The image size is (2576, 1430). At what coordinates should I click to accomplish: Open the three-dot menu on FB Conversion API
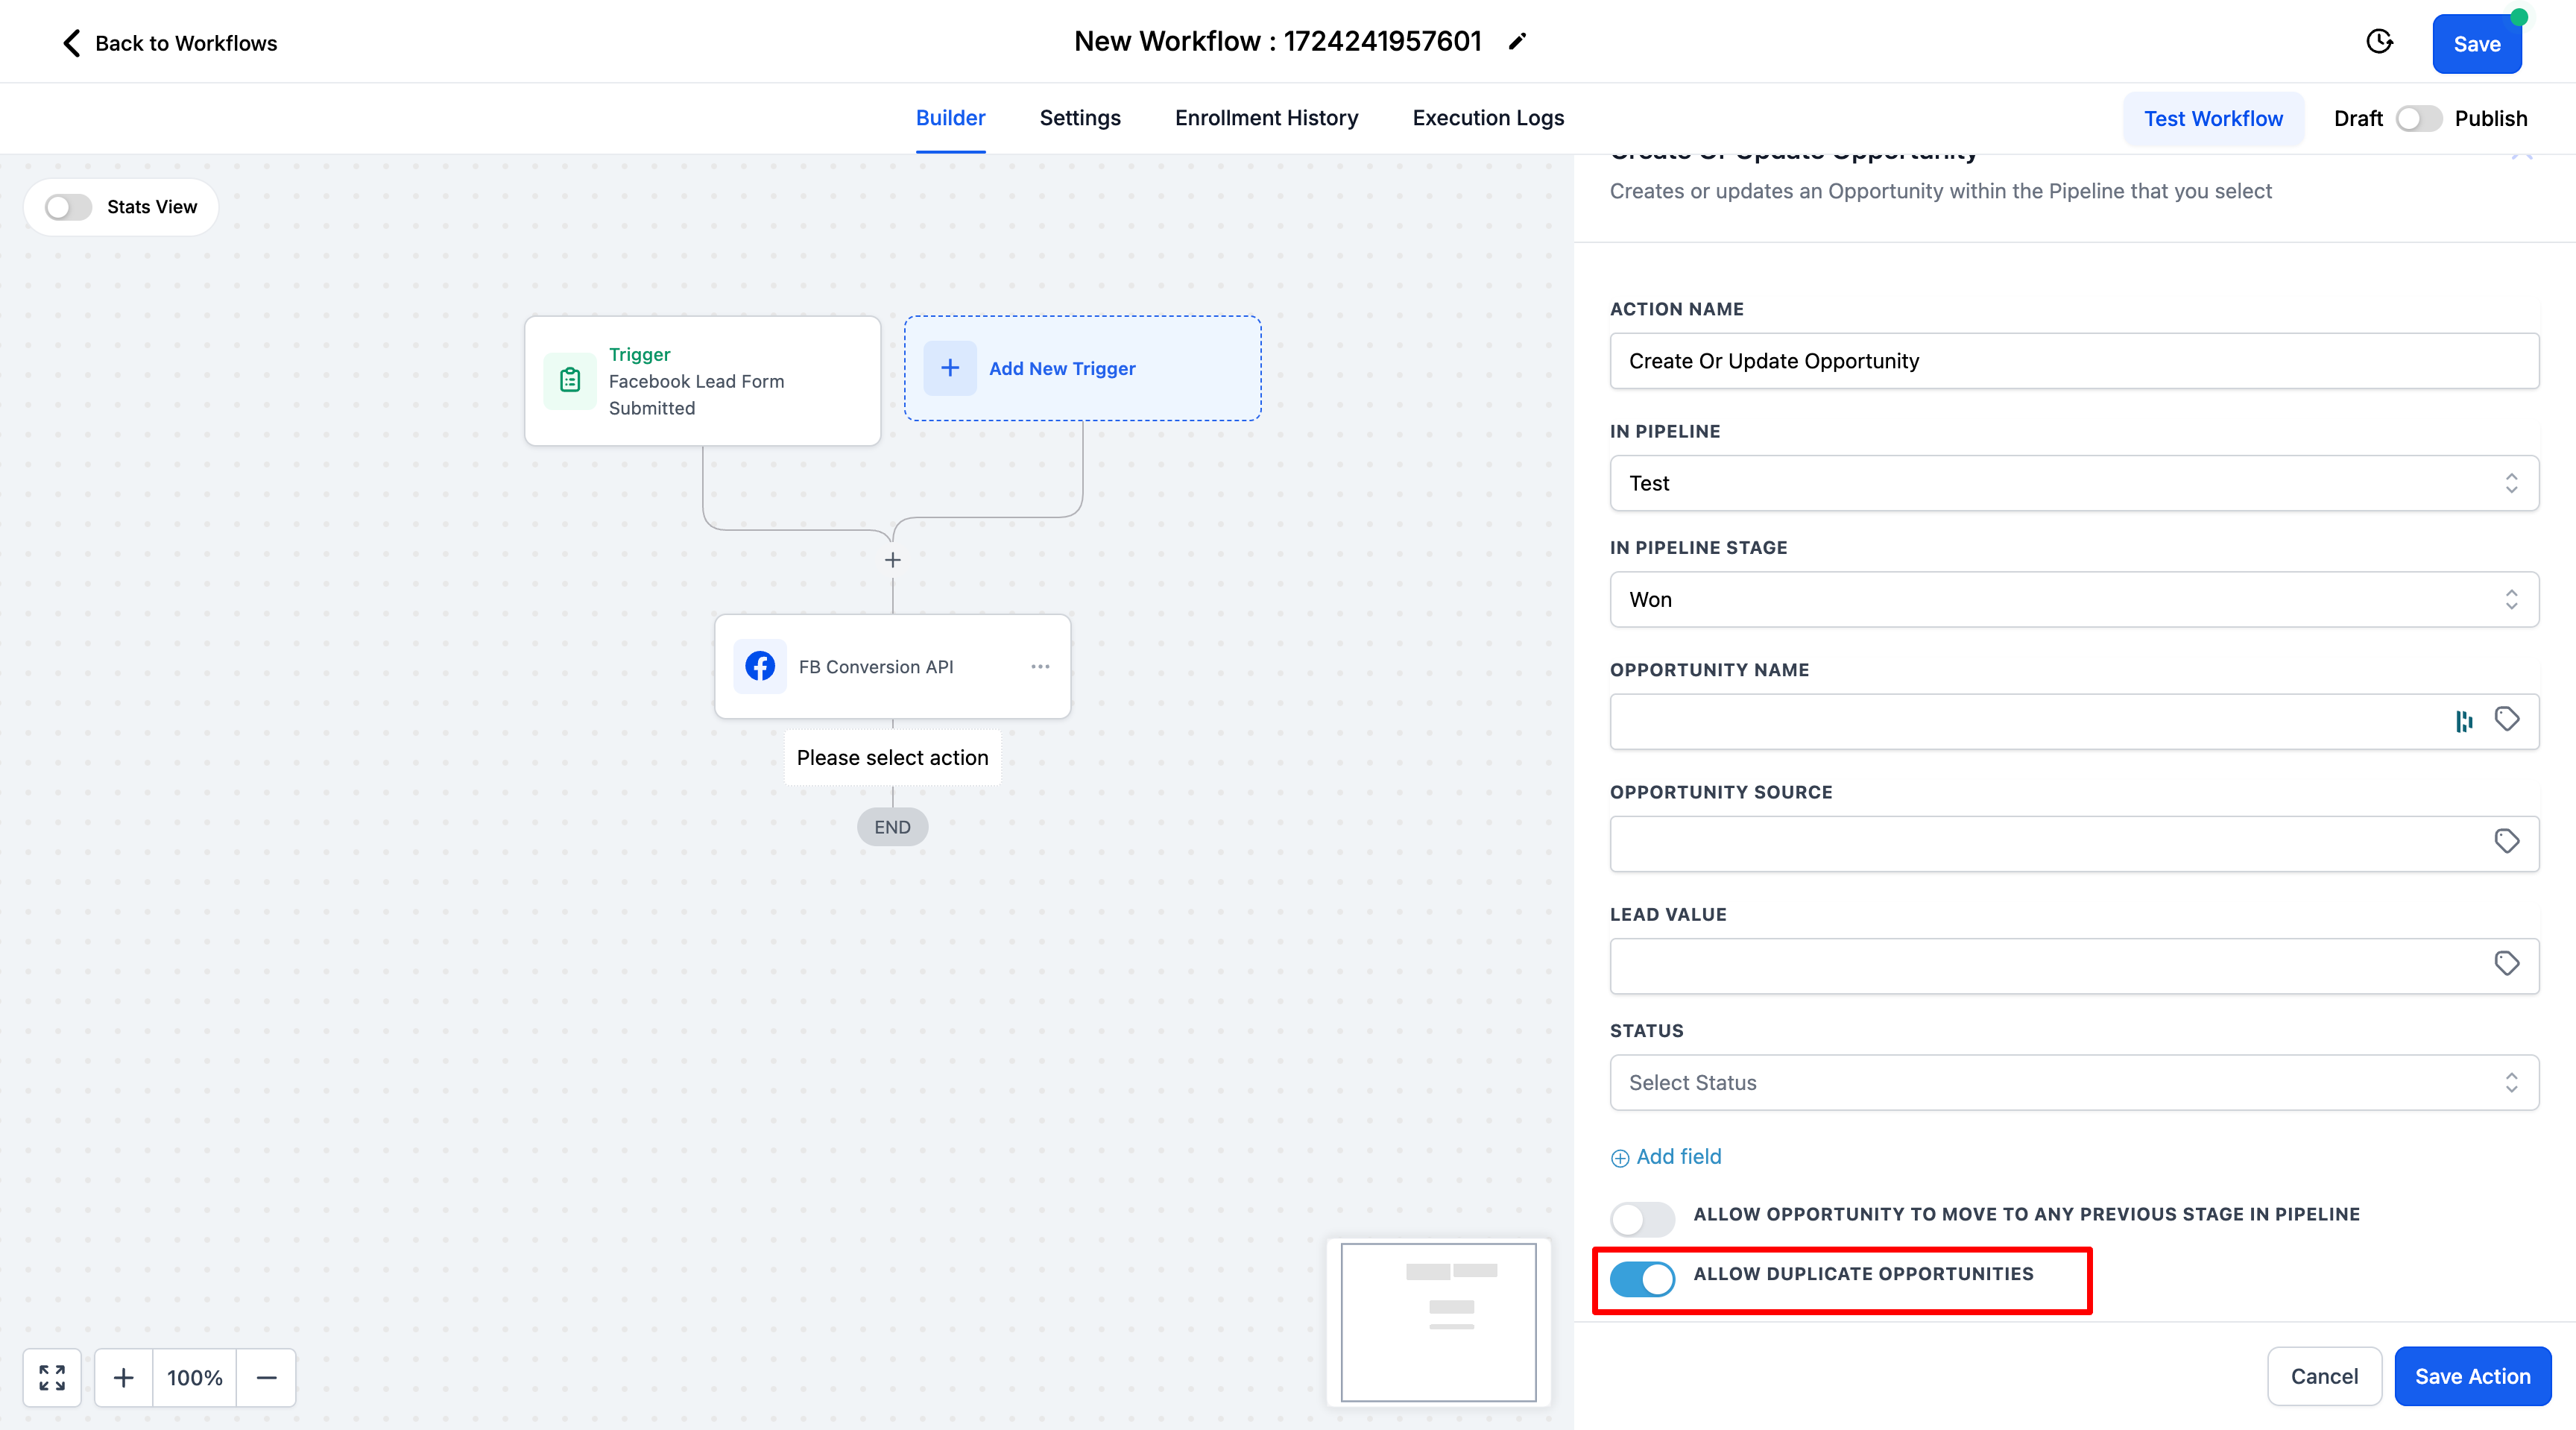(1040, 666)
